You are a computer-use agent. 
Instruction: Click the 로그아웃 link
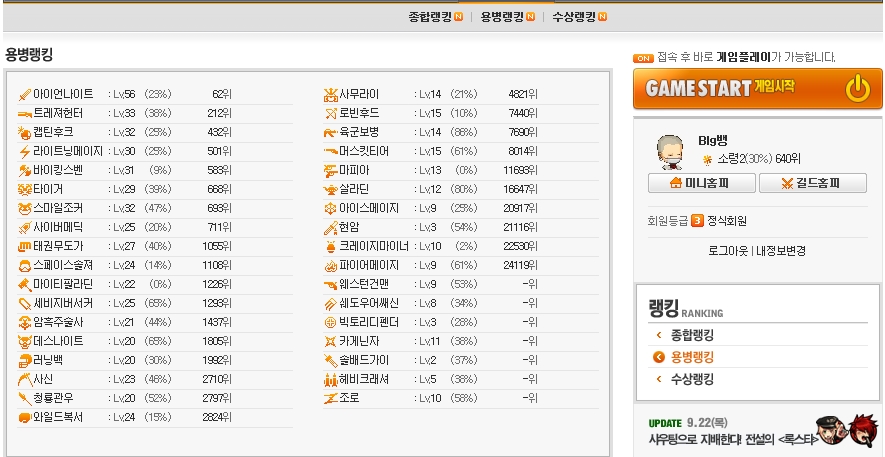click(x=728, y=251)
